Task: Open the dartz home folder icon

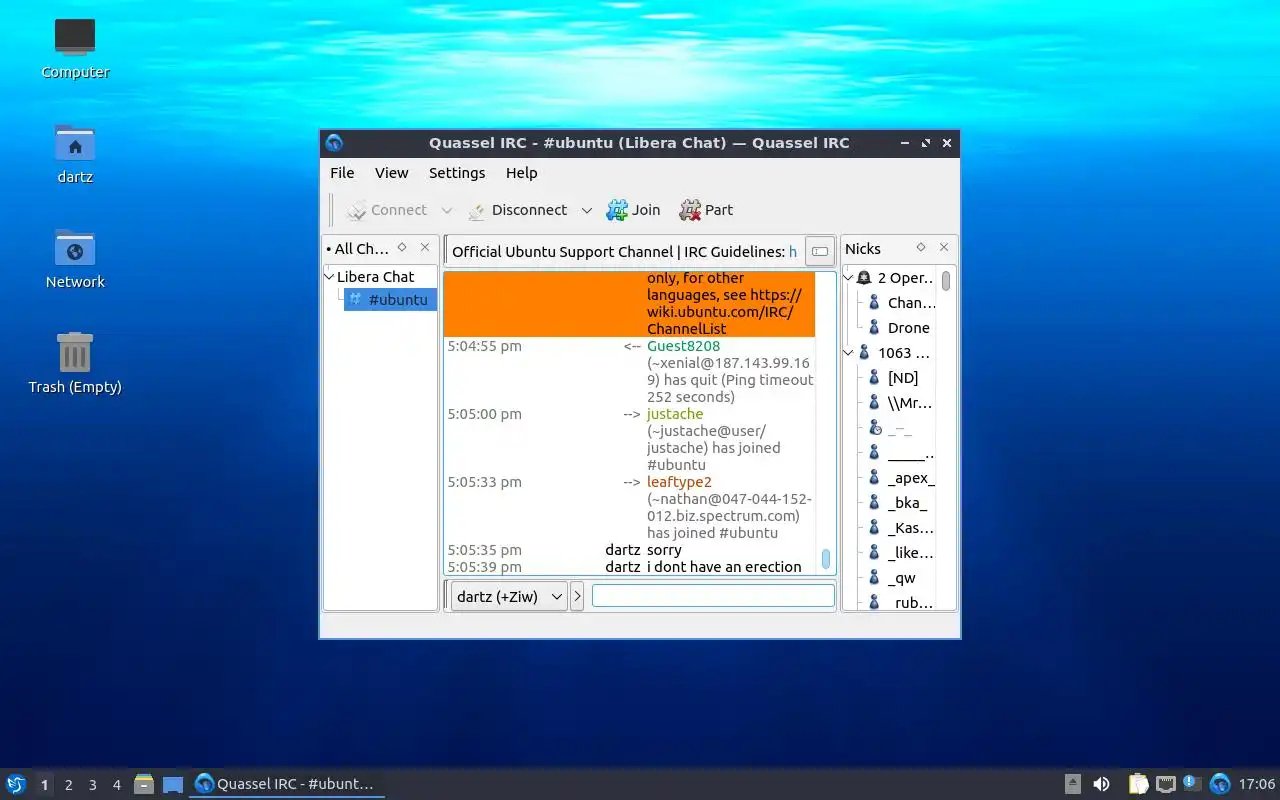Action: 75,153
